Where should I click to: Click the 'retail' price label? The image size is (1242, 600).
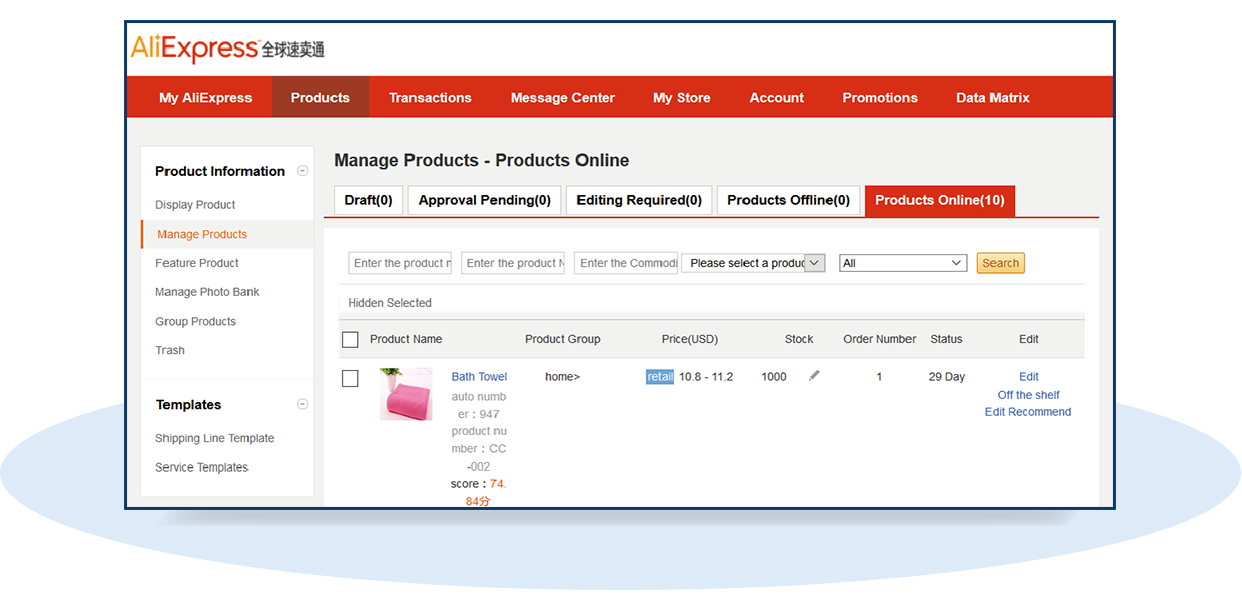[660, 377]
